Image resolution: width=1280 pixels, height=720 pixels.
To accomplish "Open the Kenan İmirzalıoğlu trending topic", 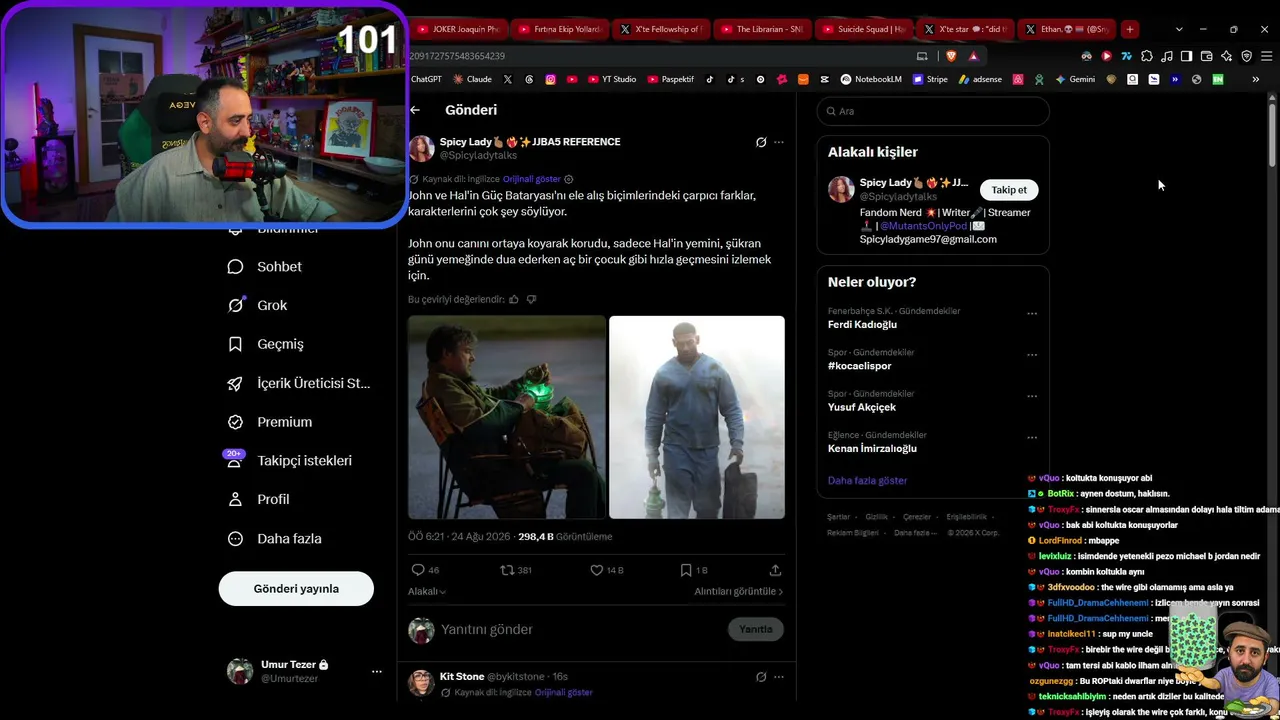I will [x=872, y=449].
